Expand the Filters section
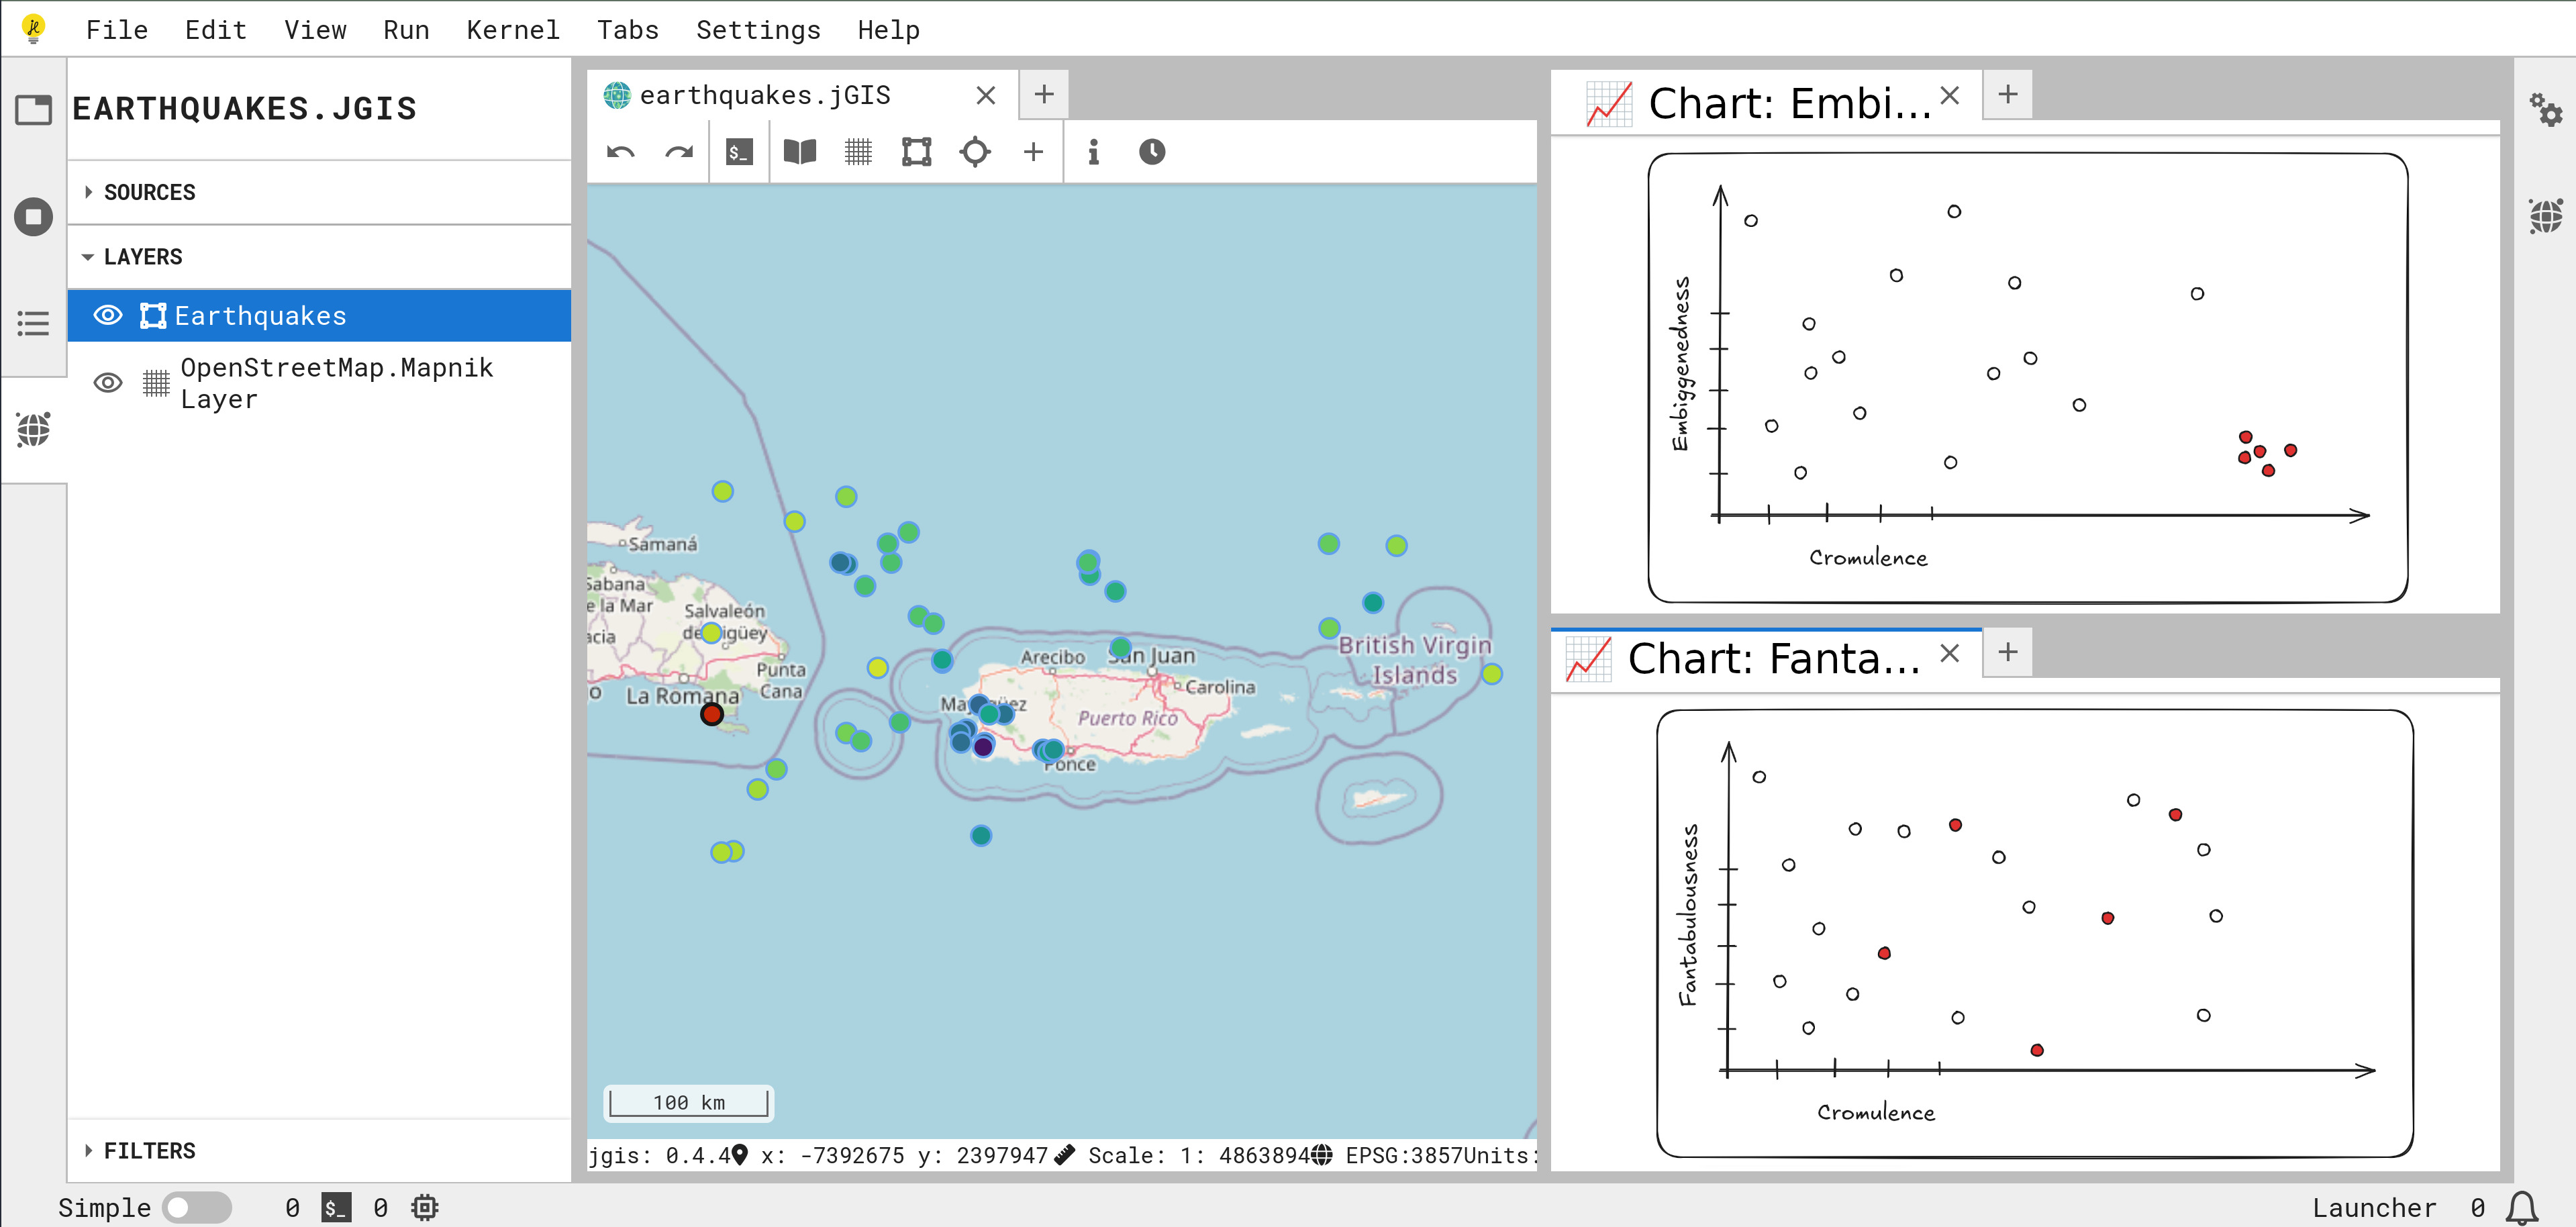2576x1227 pixels. click(149, 1151)
